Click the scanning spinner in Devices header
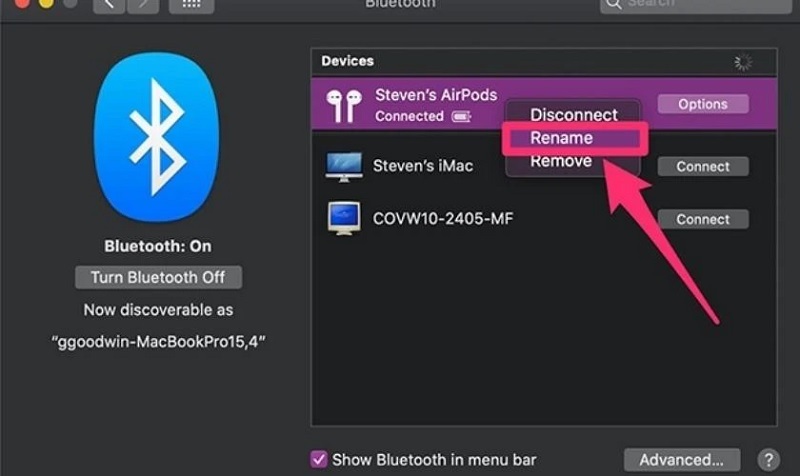This screenshot has height=476, width=800. click(x=743, y=62)
